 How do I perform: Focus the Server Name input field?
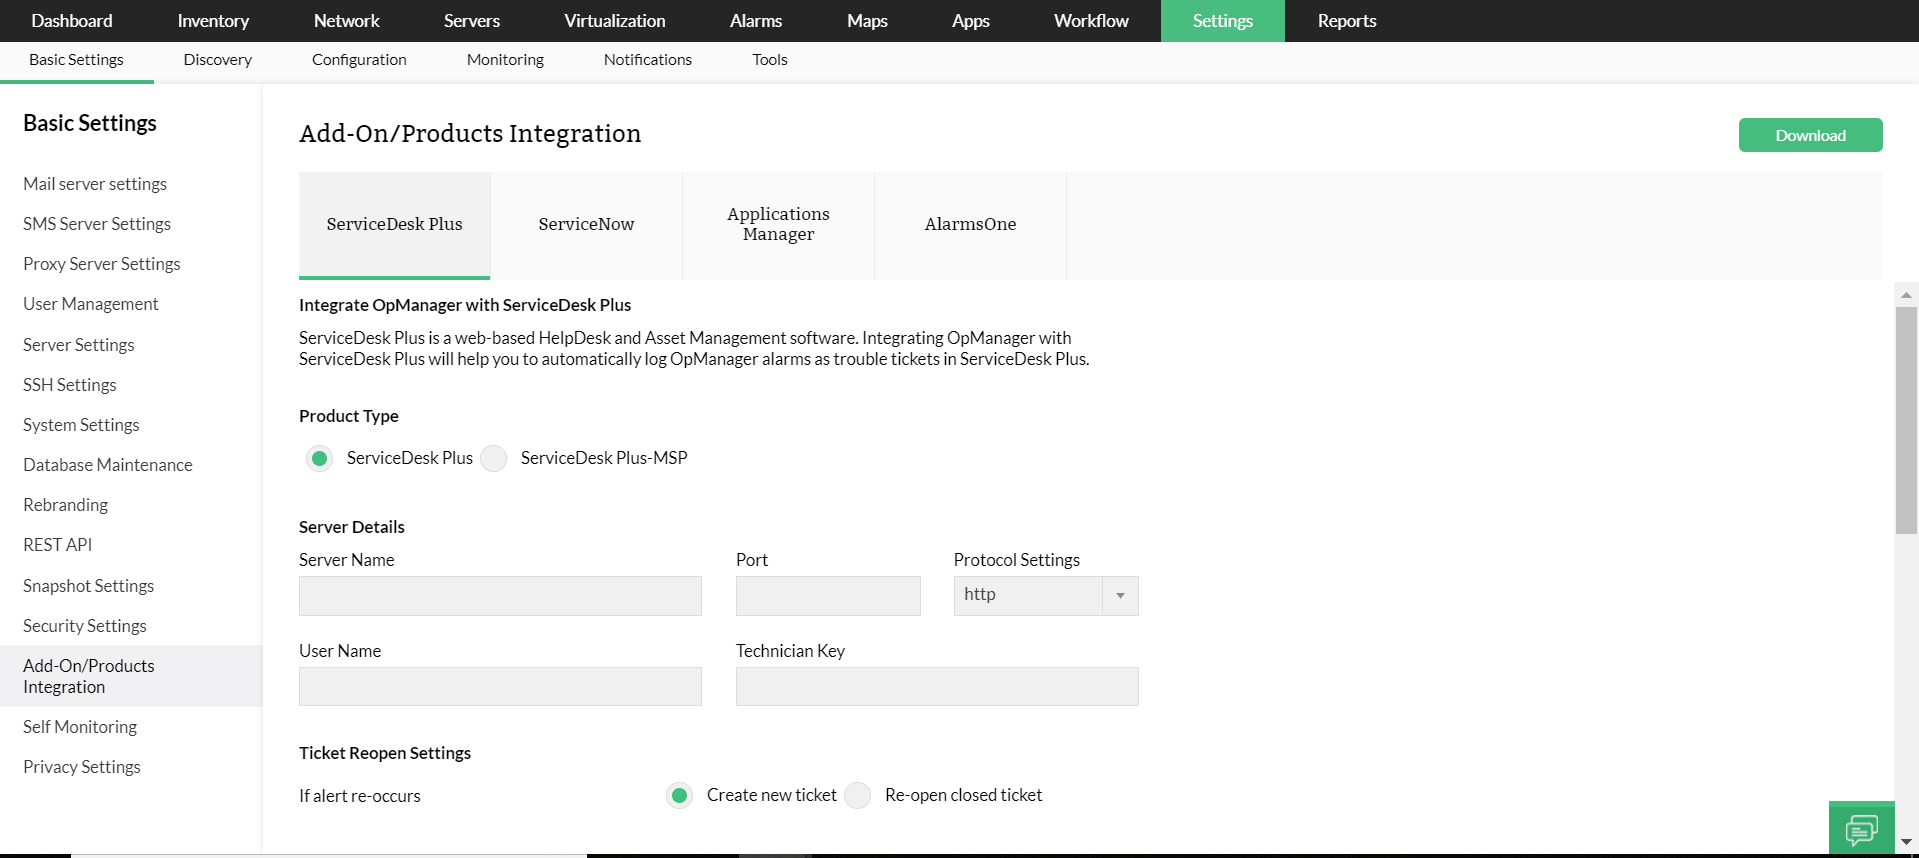tap(500, 596)
